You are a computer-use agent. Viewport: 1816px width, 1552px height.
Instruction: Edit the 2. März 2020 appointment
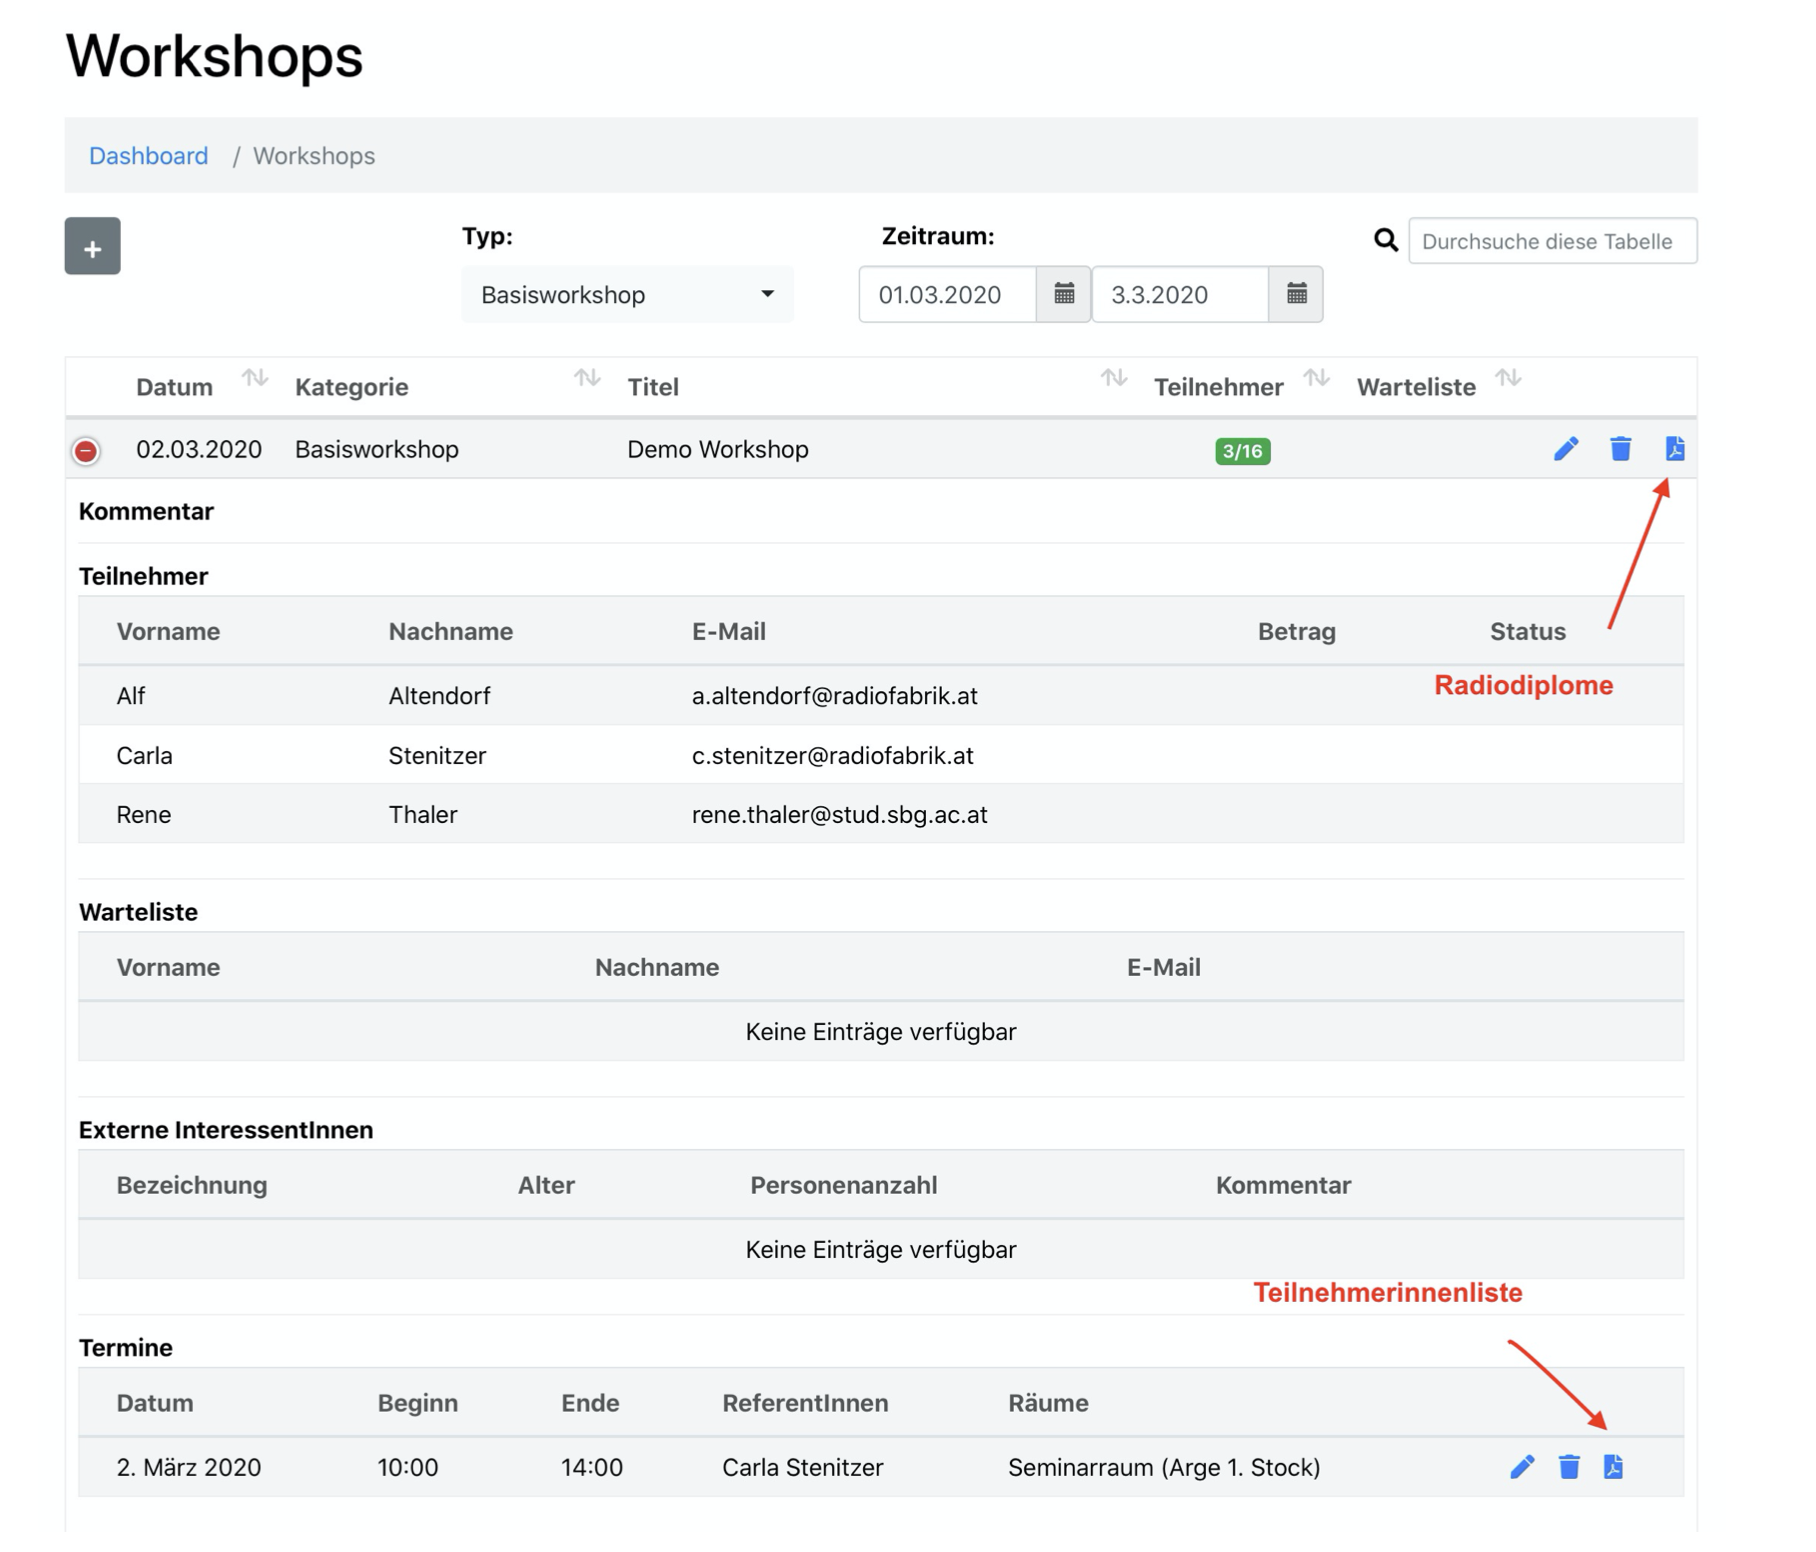pos(1521,1467)
